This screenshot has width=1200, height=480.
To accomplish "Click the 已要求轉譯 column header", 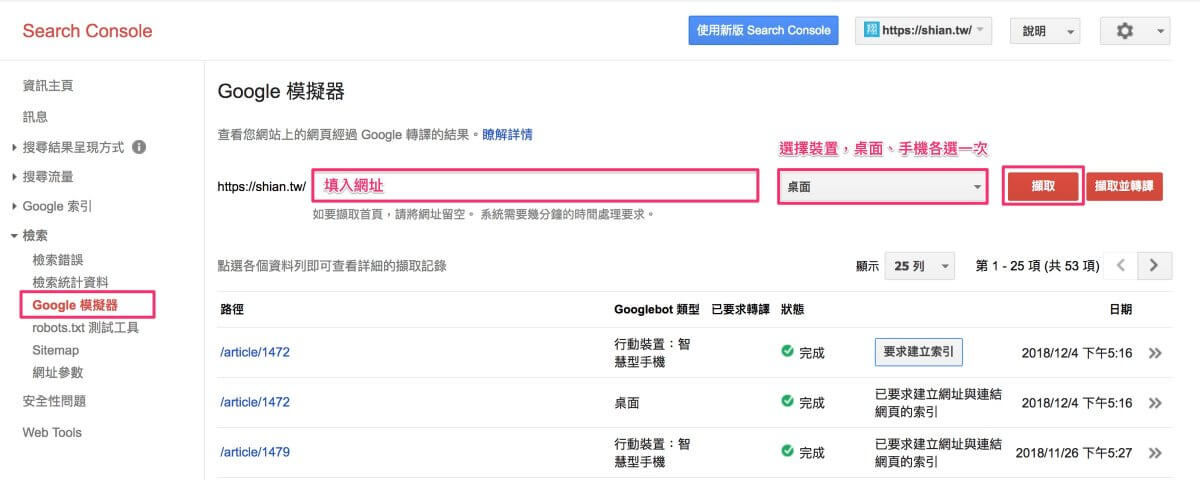I will [x=740, y=310].
